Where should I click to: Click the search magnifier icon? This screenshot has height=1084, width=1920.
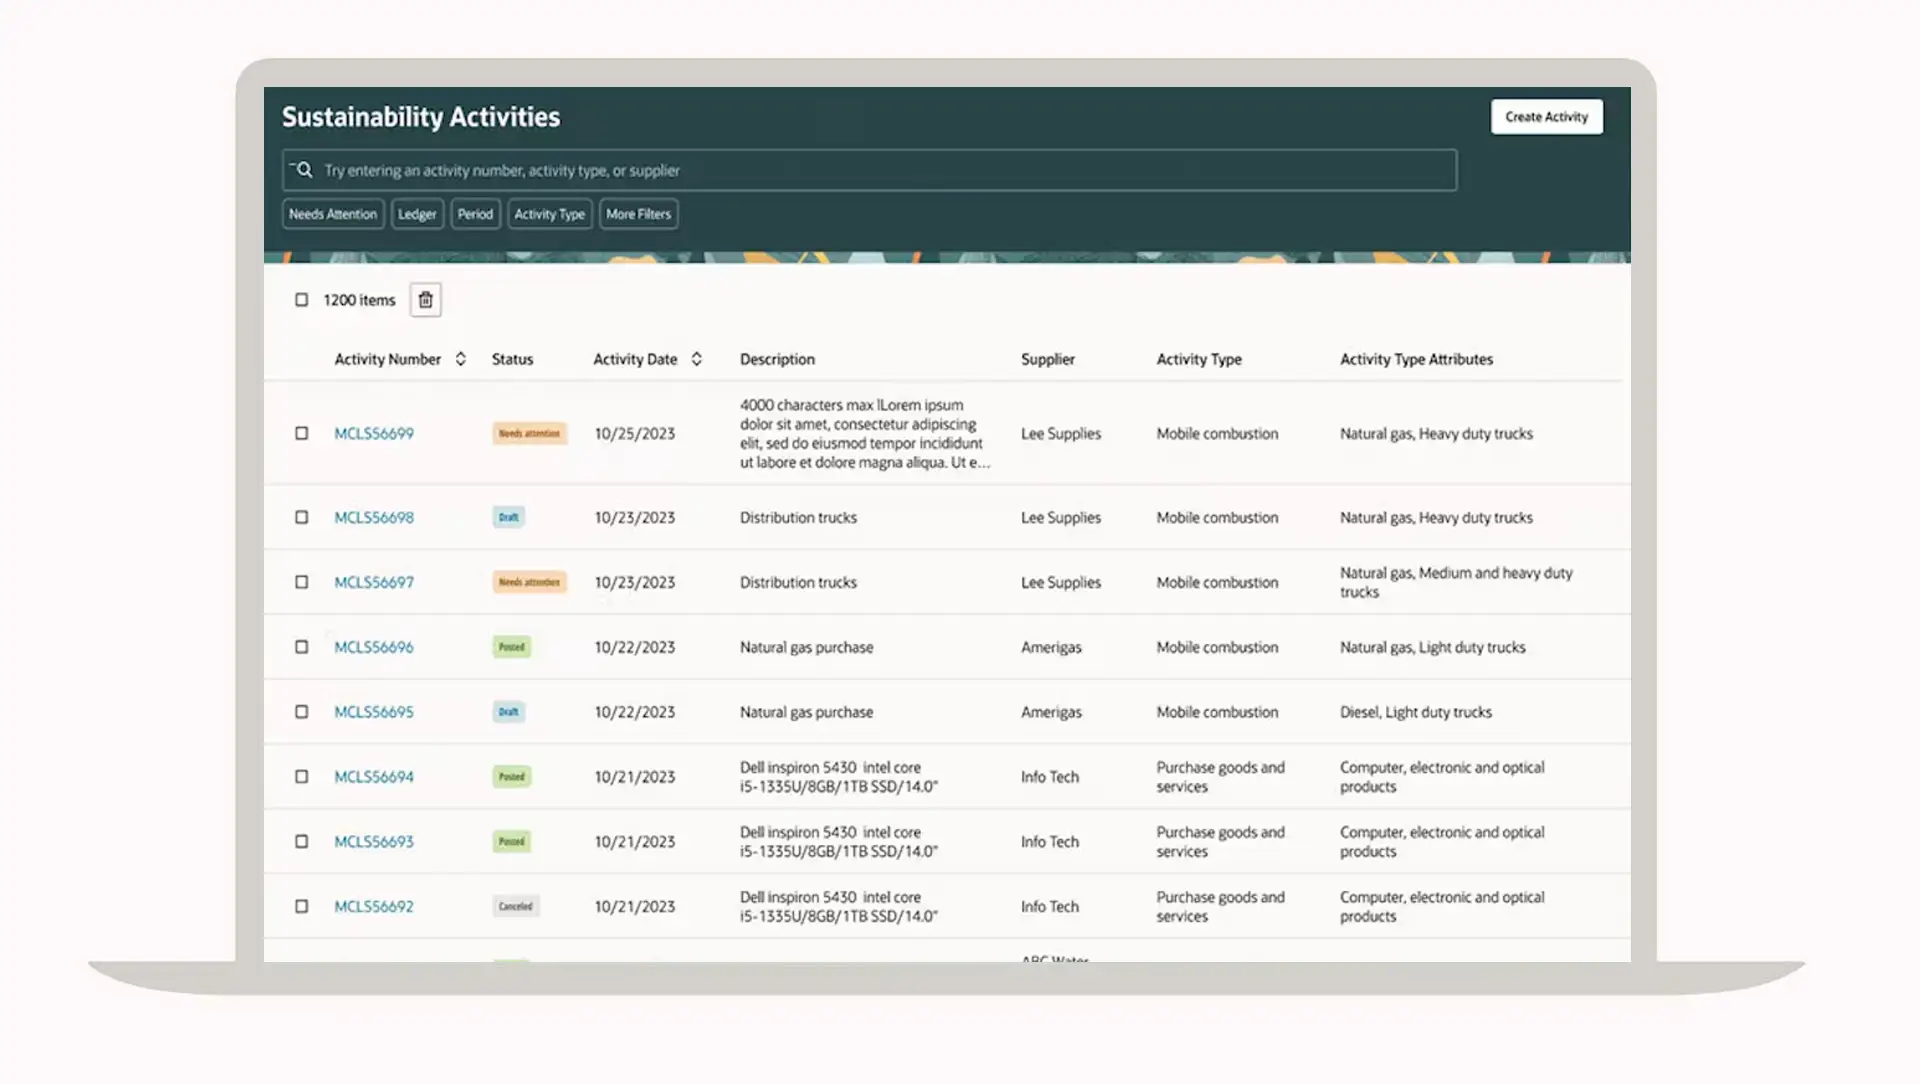tap(304, 170)
